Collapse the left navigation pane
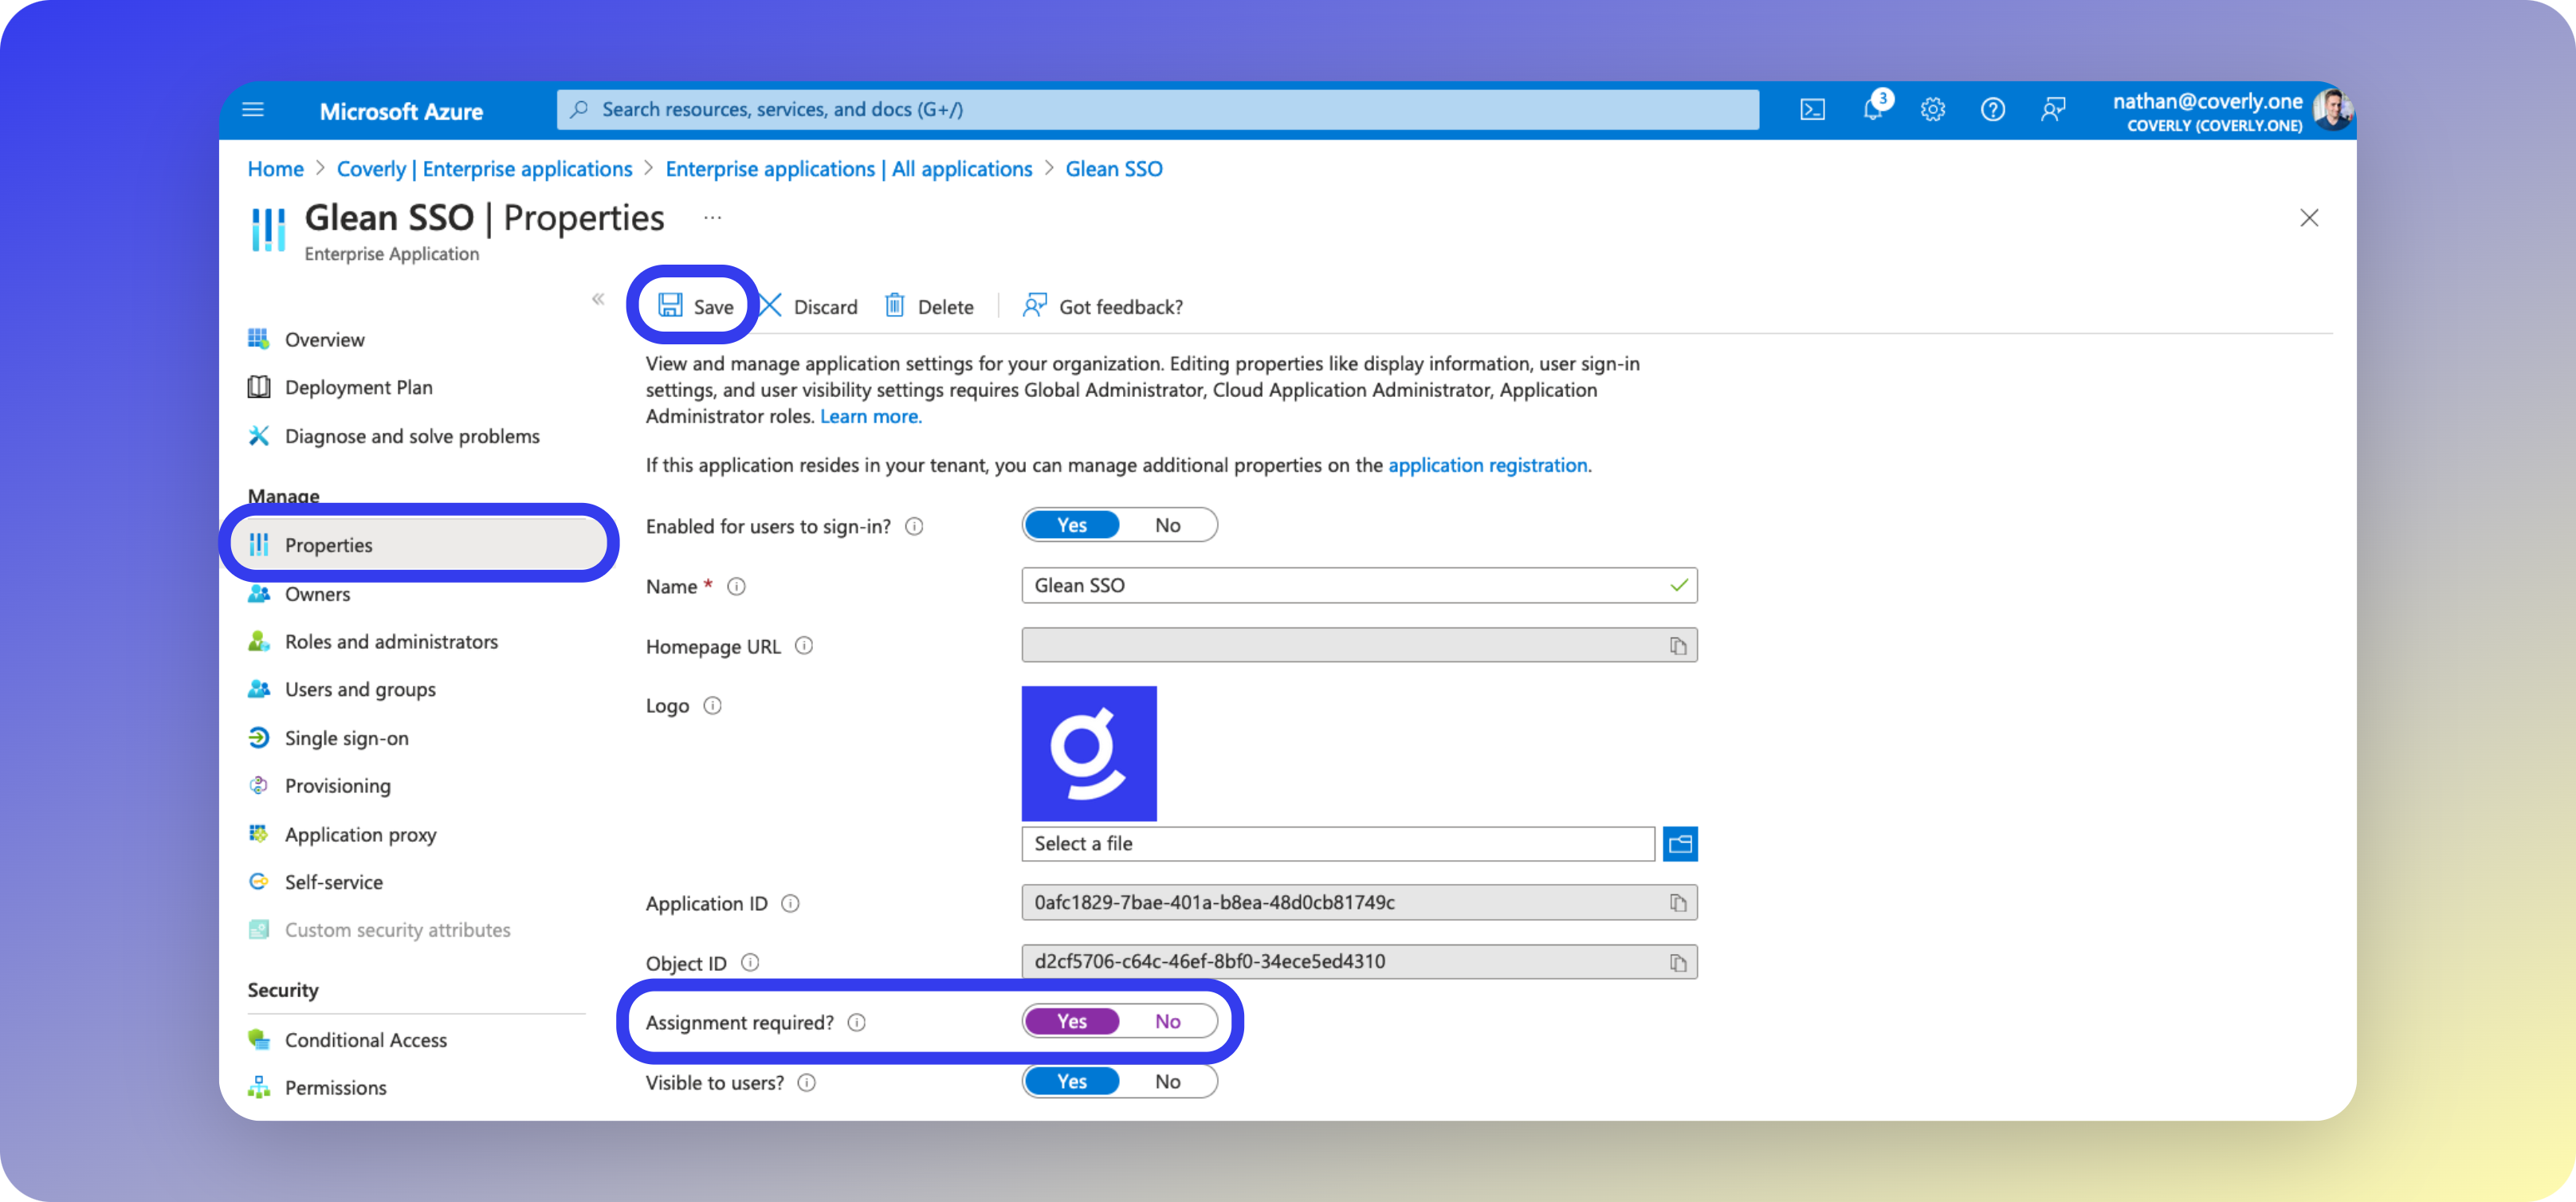The height and width of the screenshot is (1202, 2576). click(x=598, y=298)
